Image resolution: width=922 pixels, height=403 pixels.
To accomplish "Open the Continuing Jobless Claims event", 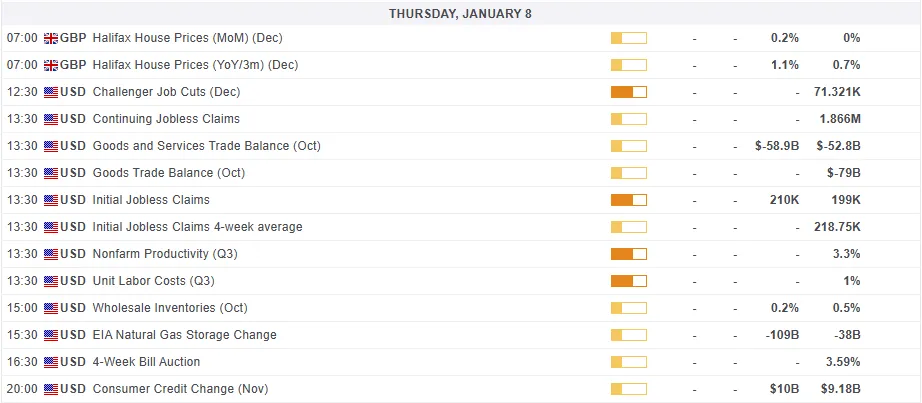I will (x=166, y=119).
